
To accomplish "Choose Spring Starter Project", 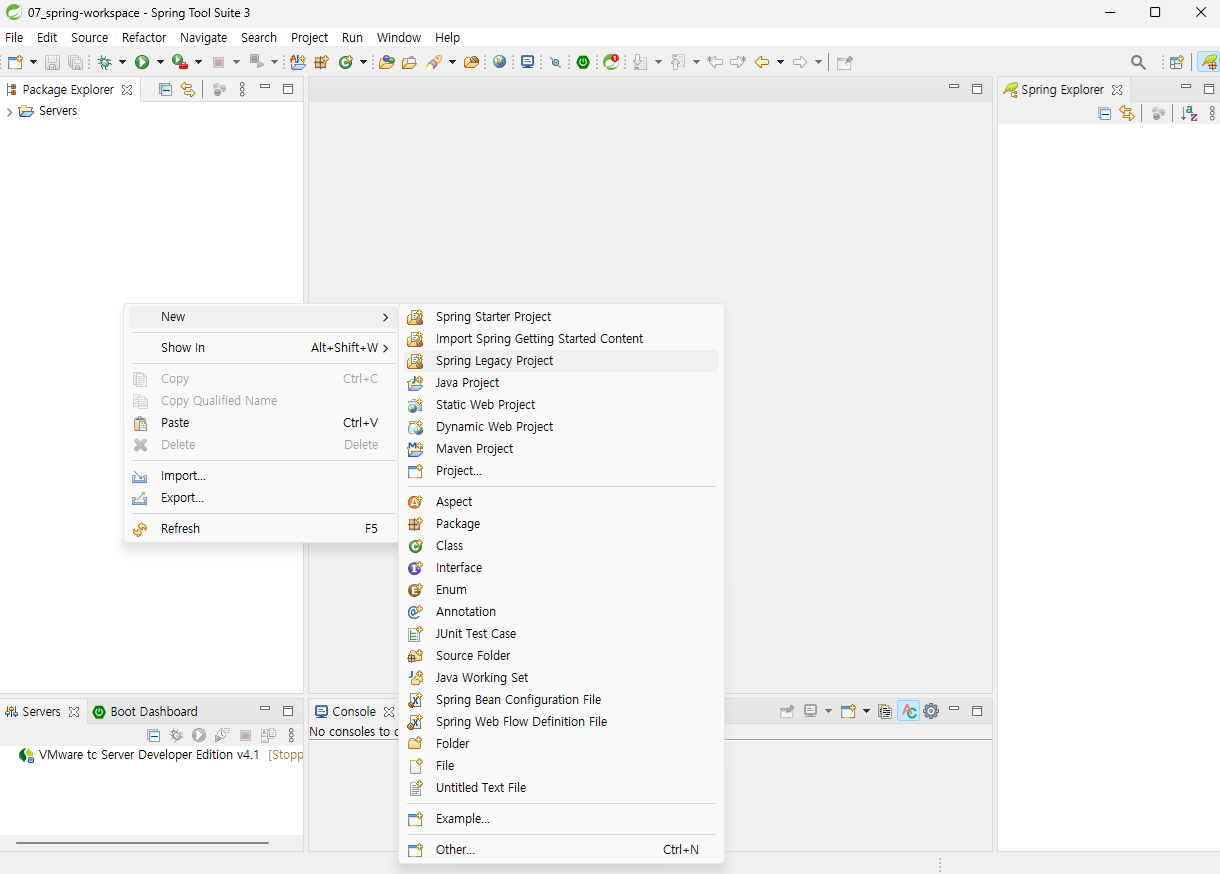I will tap(561, 317).
